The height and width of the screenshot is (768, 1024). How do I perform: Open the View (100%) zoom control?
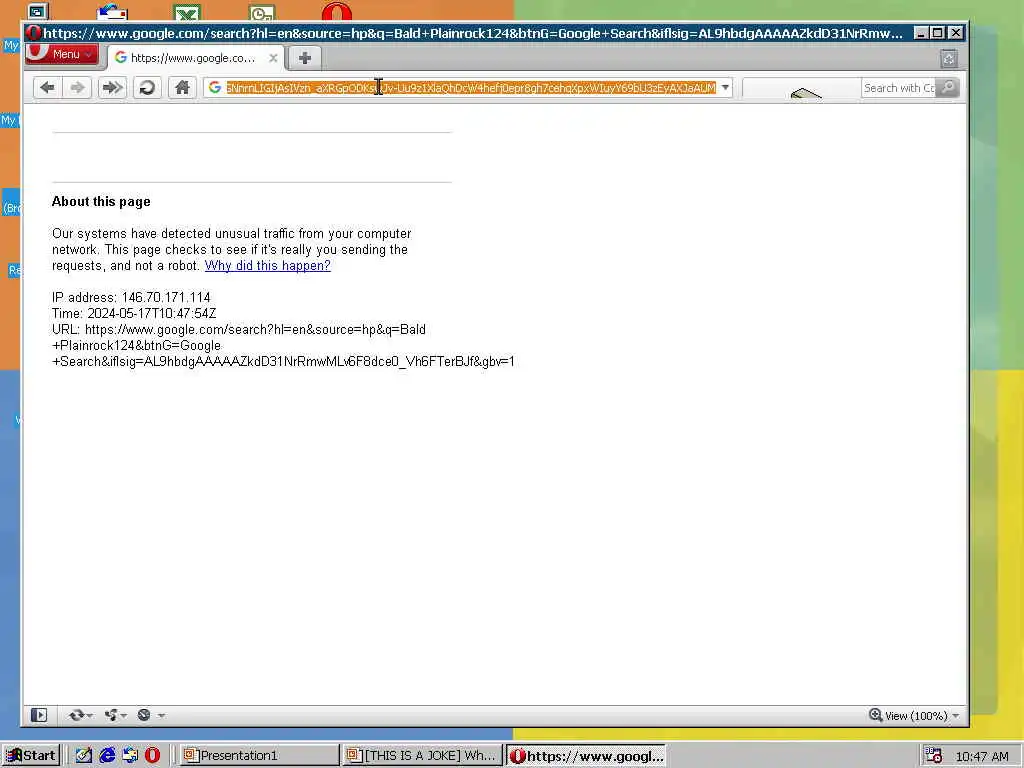point(914,716)
